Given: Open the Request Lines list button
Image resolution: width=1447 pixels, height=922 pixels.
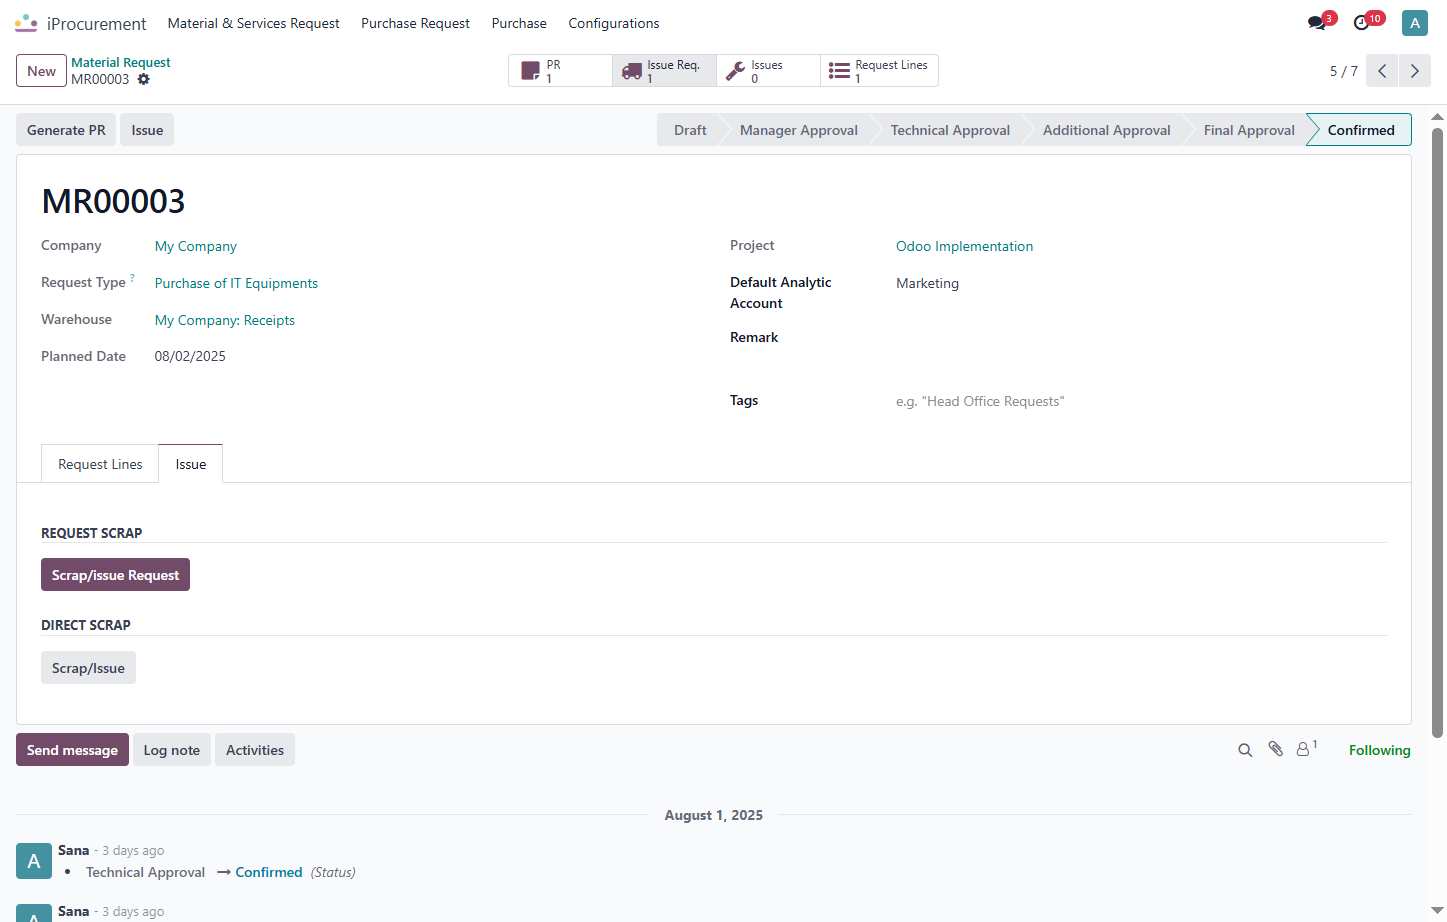Looking at the screenshot, I should coord(879,71).
